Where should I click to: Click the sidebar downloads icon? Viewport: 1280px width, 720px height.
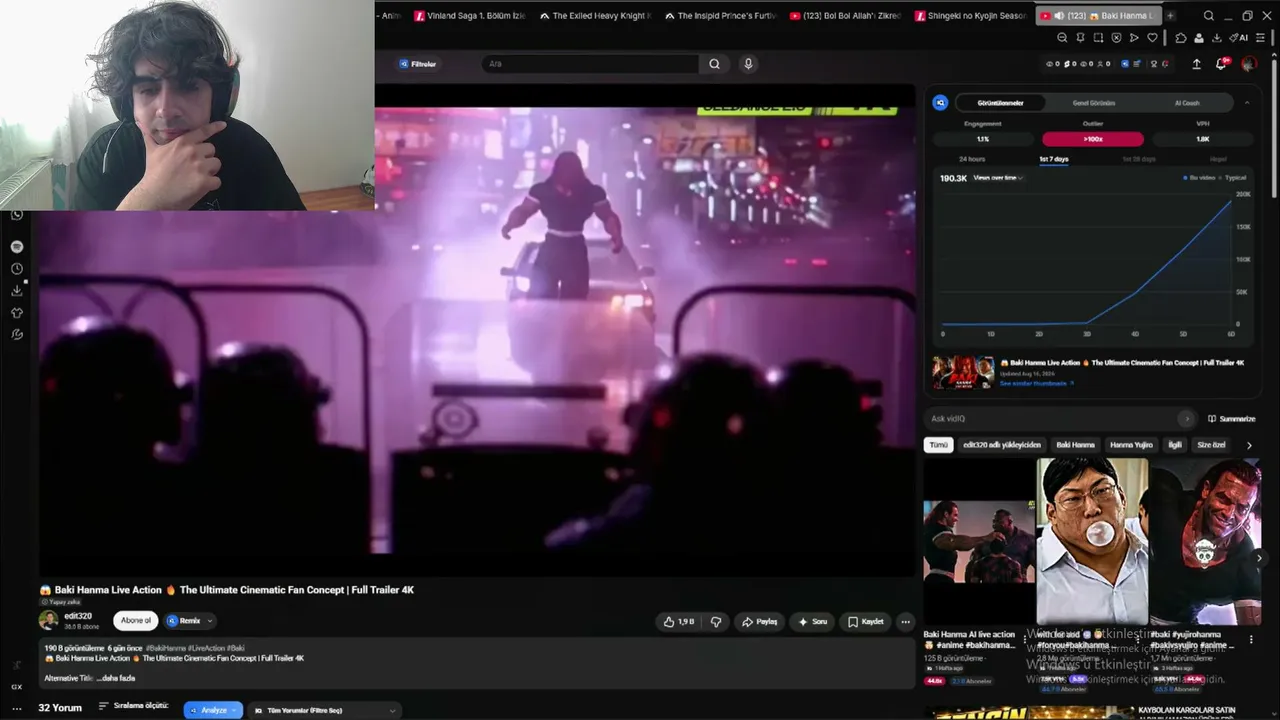[17, 291]
